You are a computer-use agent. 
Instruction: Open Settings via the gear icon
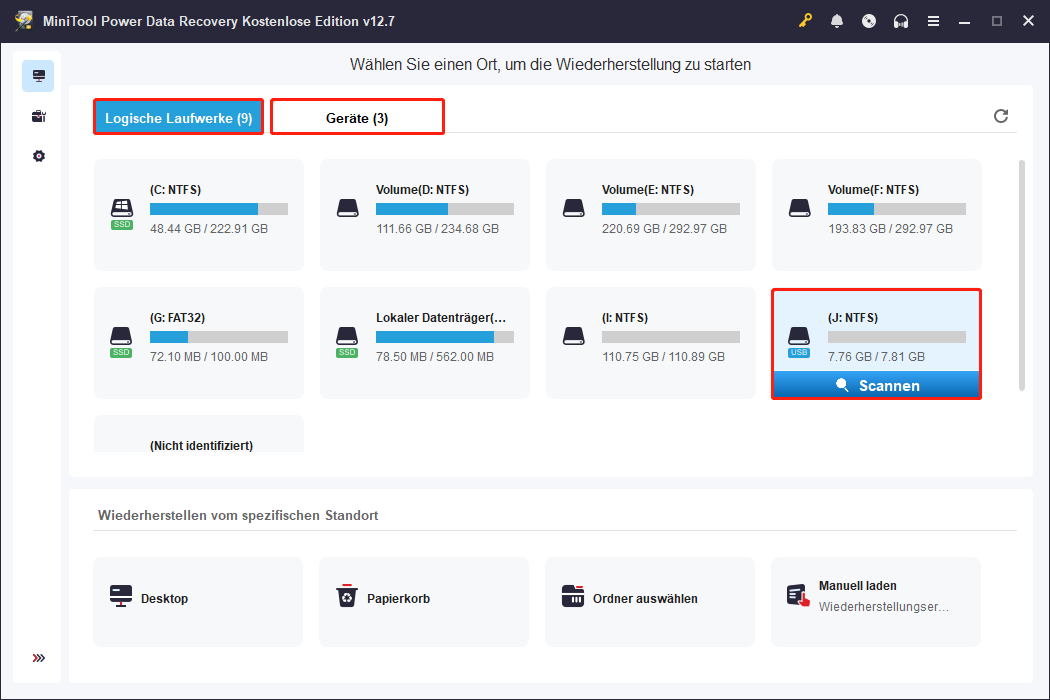coord(38,156)
